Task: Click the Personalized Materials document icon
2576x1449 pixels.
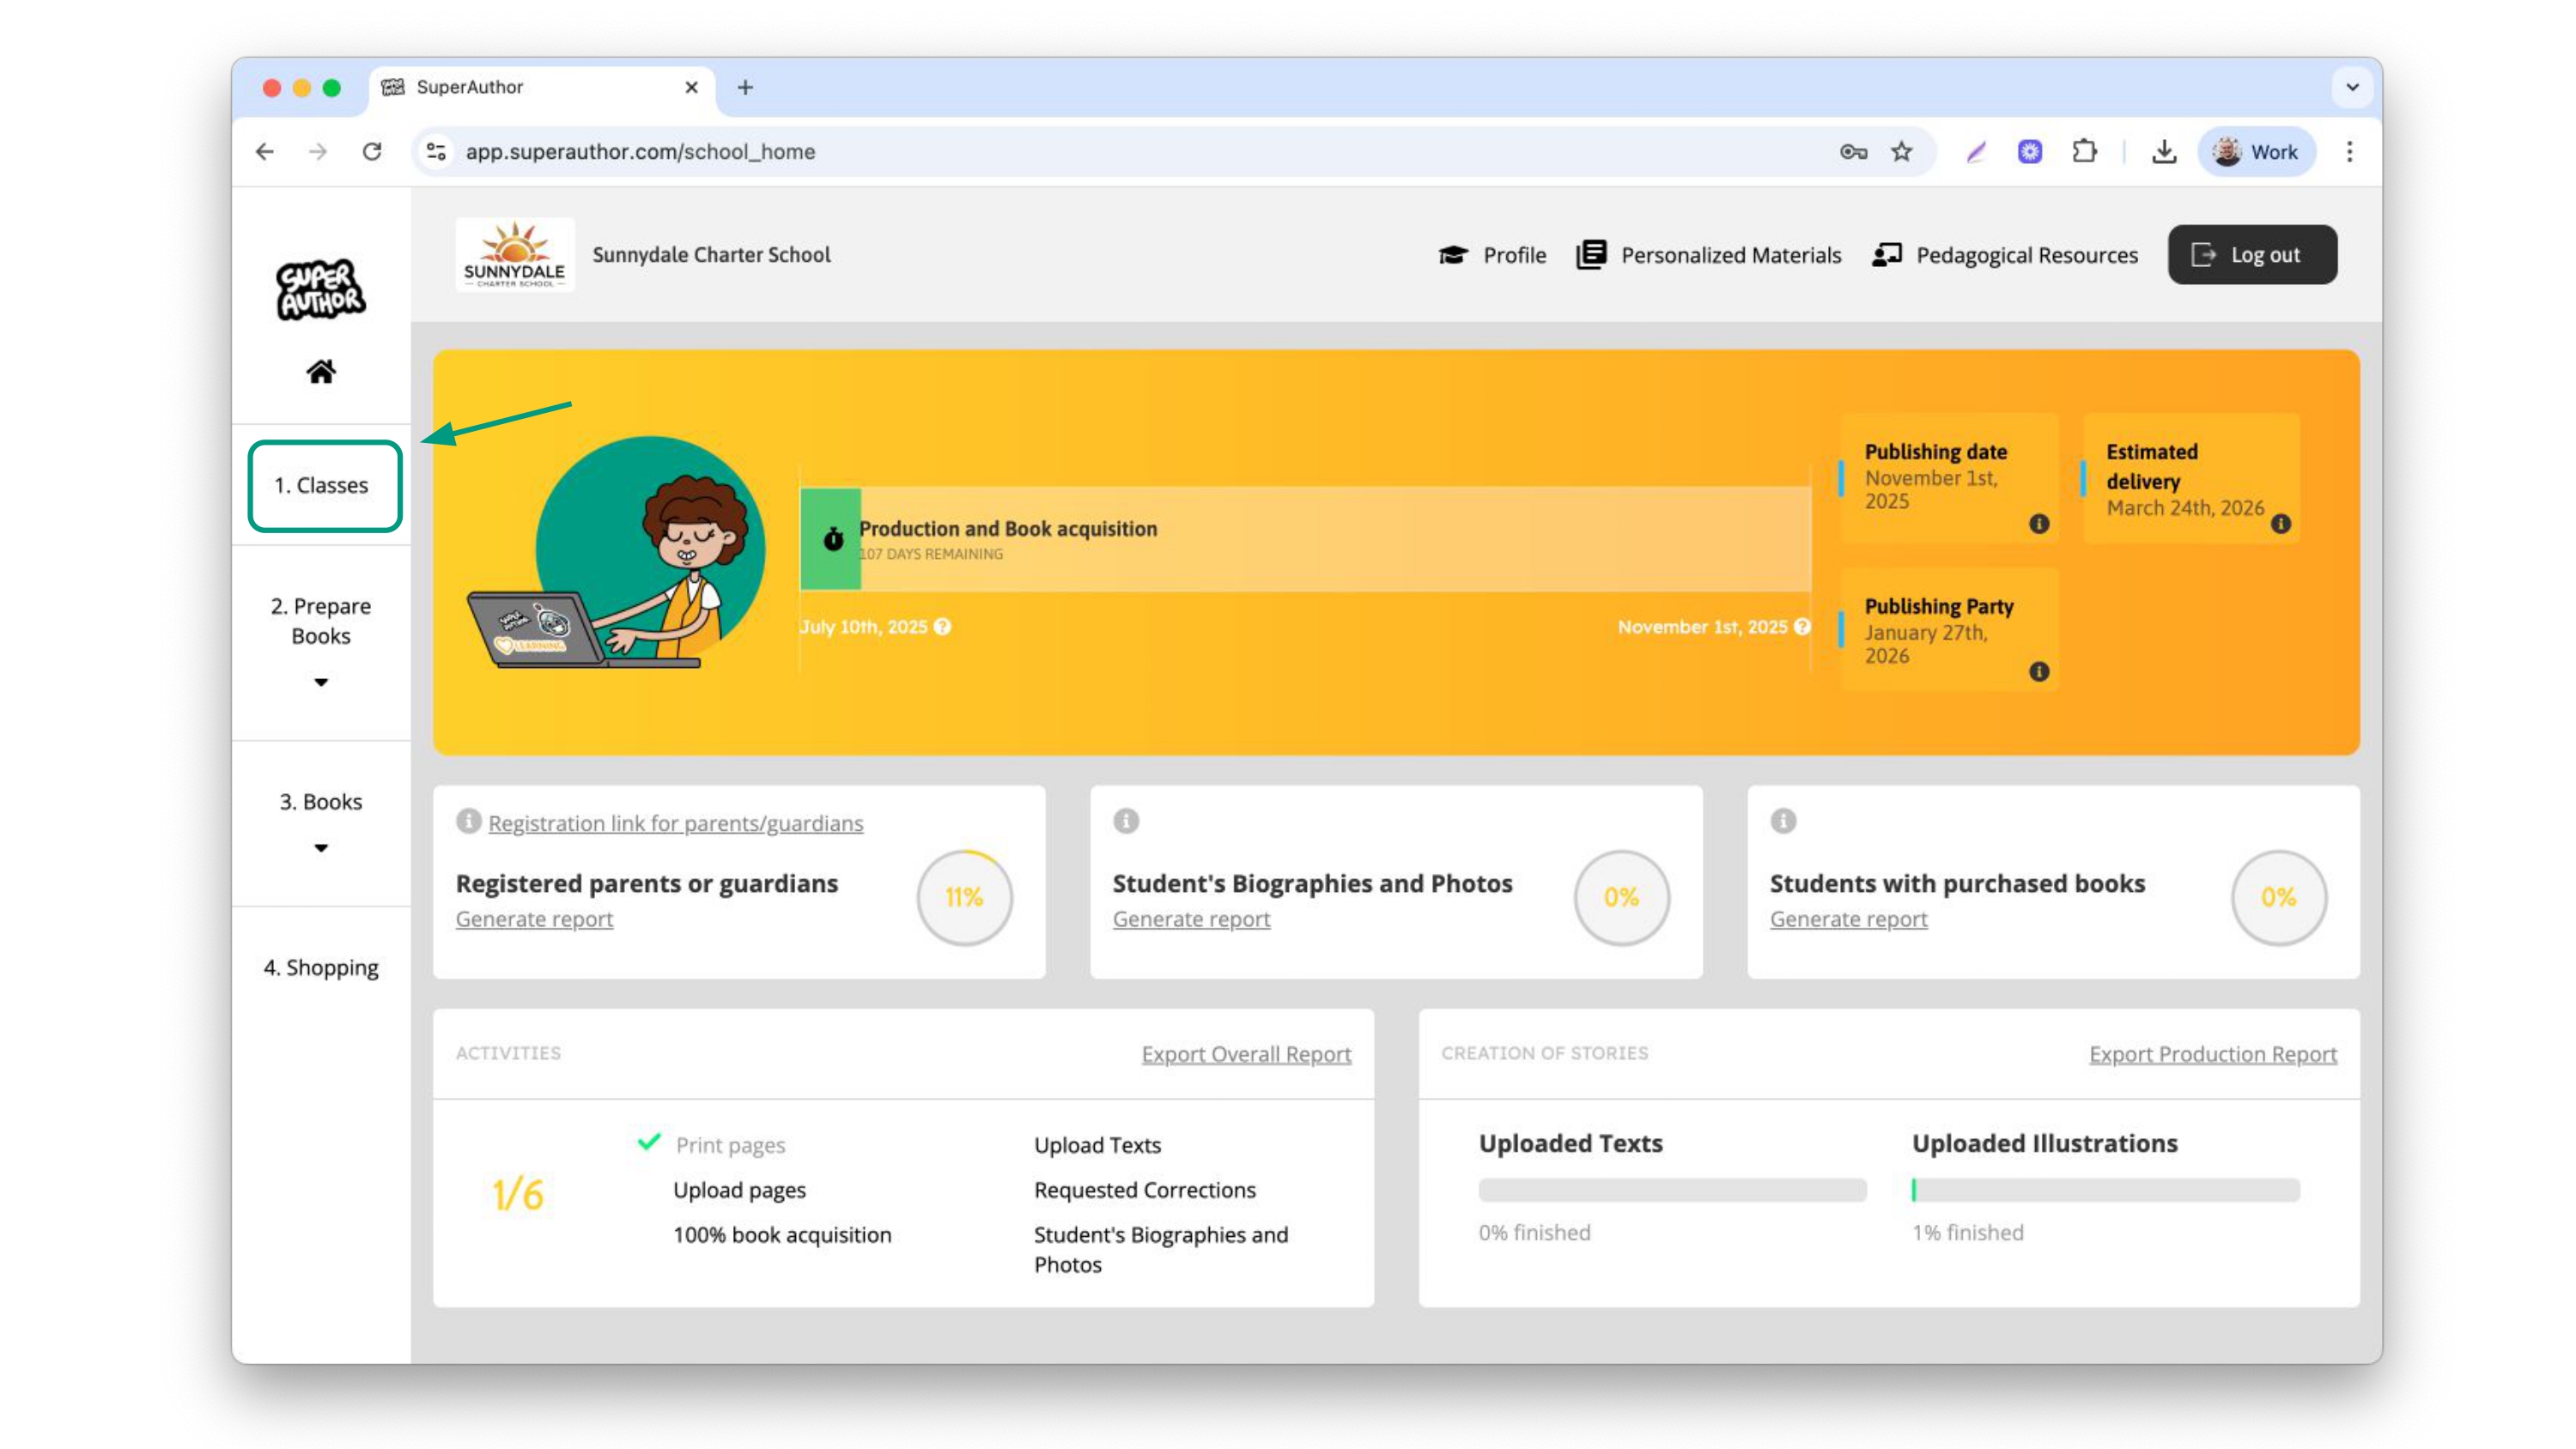Action: (x=1592, y=255)
